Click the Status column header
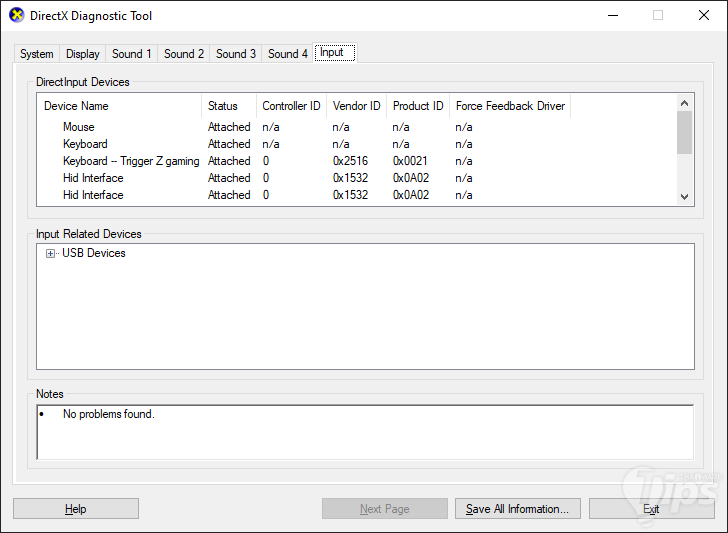 coord(229,106)
